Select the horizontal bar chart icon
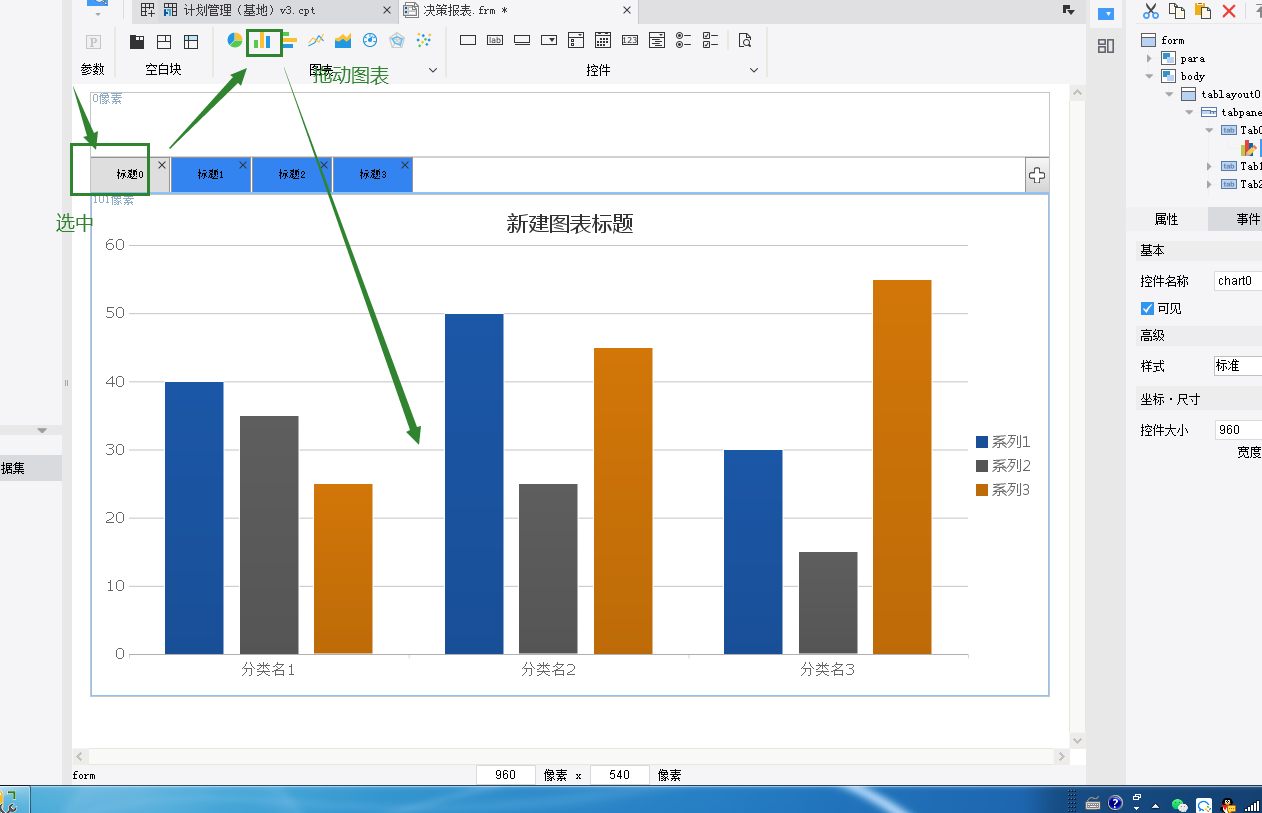 pyautogui.click(x=289, y=41)
